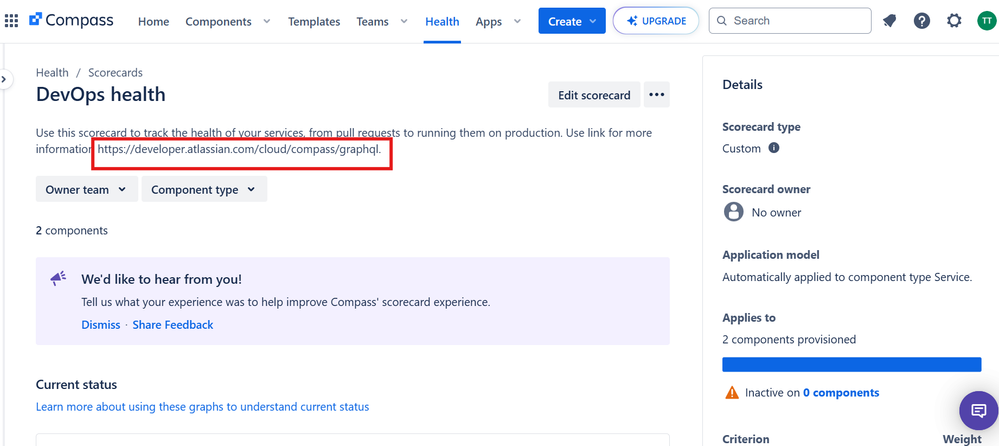
Task: Click the Application model label
Action: tap(771, 255)
